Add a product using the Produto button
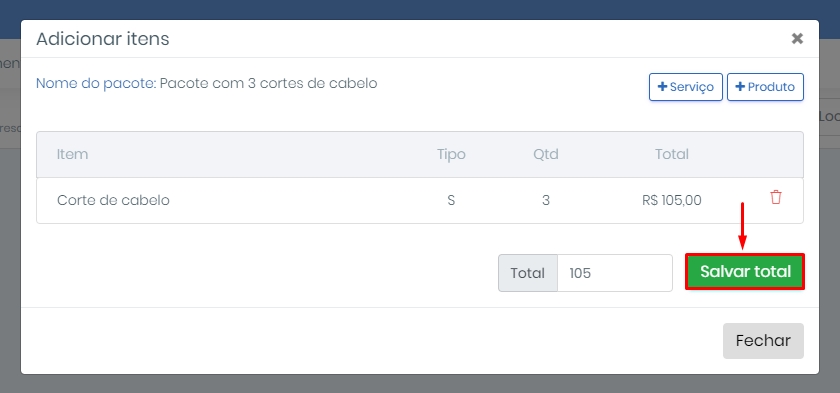 765,87
